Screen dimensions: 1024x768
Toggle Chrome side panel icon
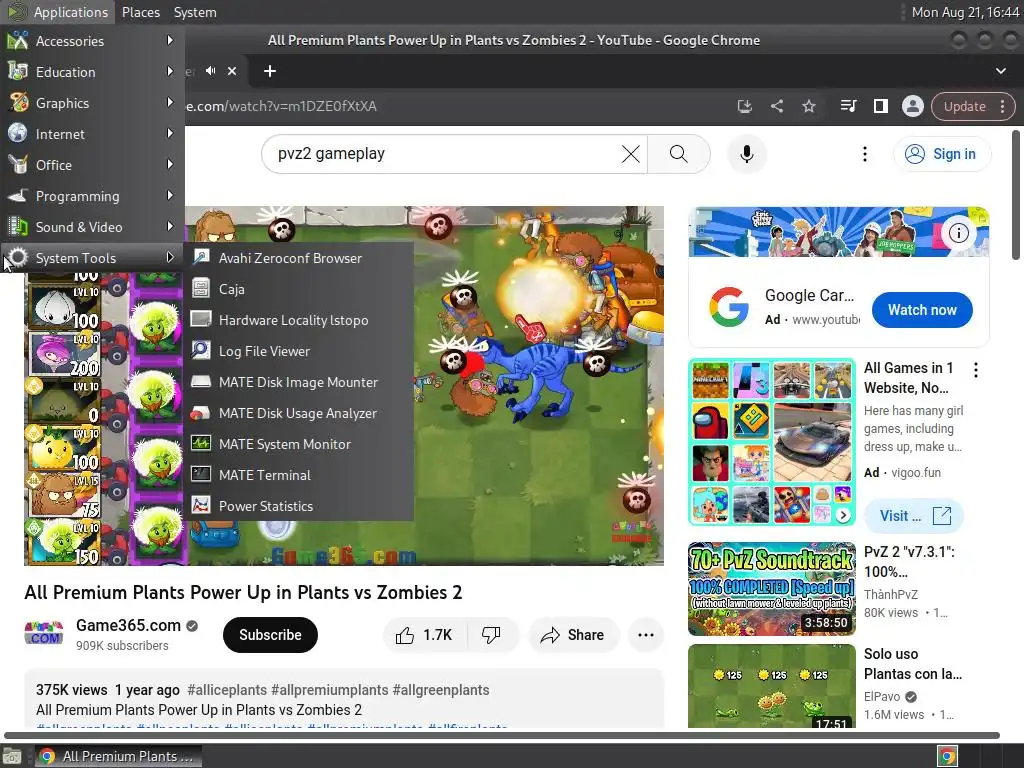[x=880, y=106]
